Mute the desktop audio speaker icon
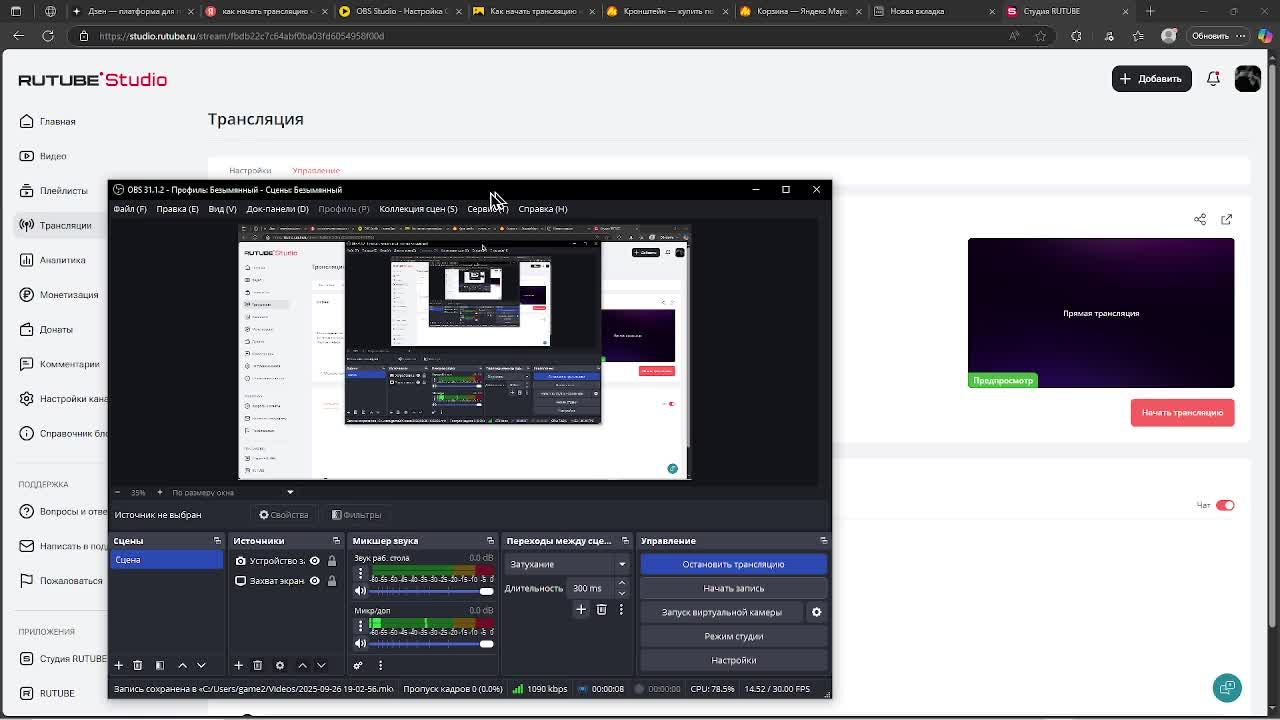This screenshot has width=1280, height=720. click(360, 590)
